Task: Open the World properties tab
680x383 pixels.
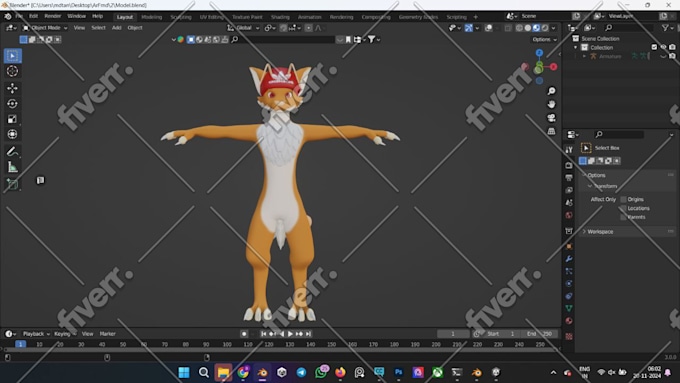Action: 569,215
